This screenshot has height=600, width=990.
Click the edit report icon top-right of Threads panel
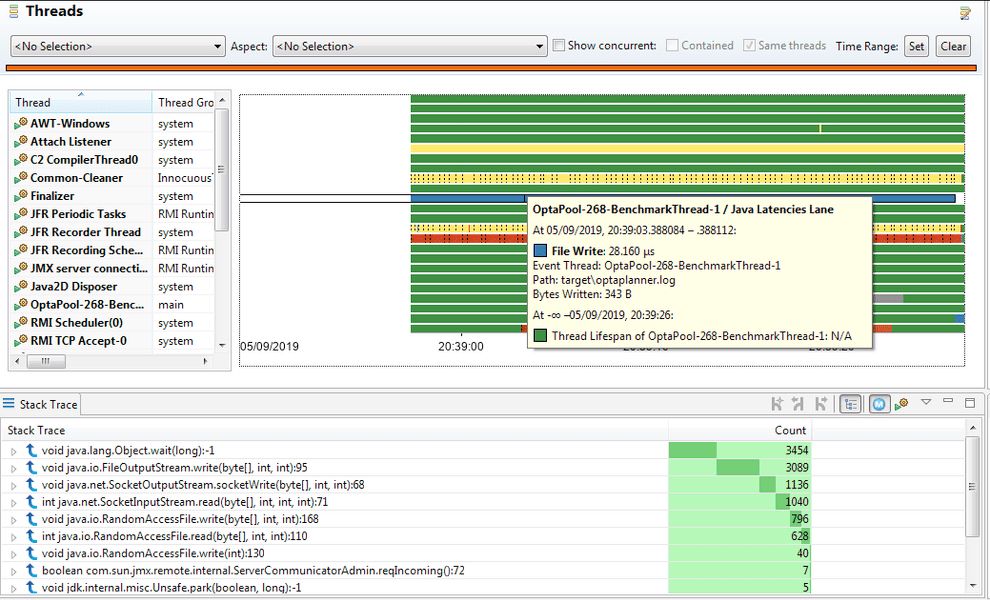click(963, 12)
